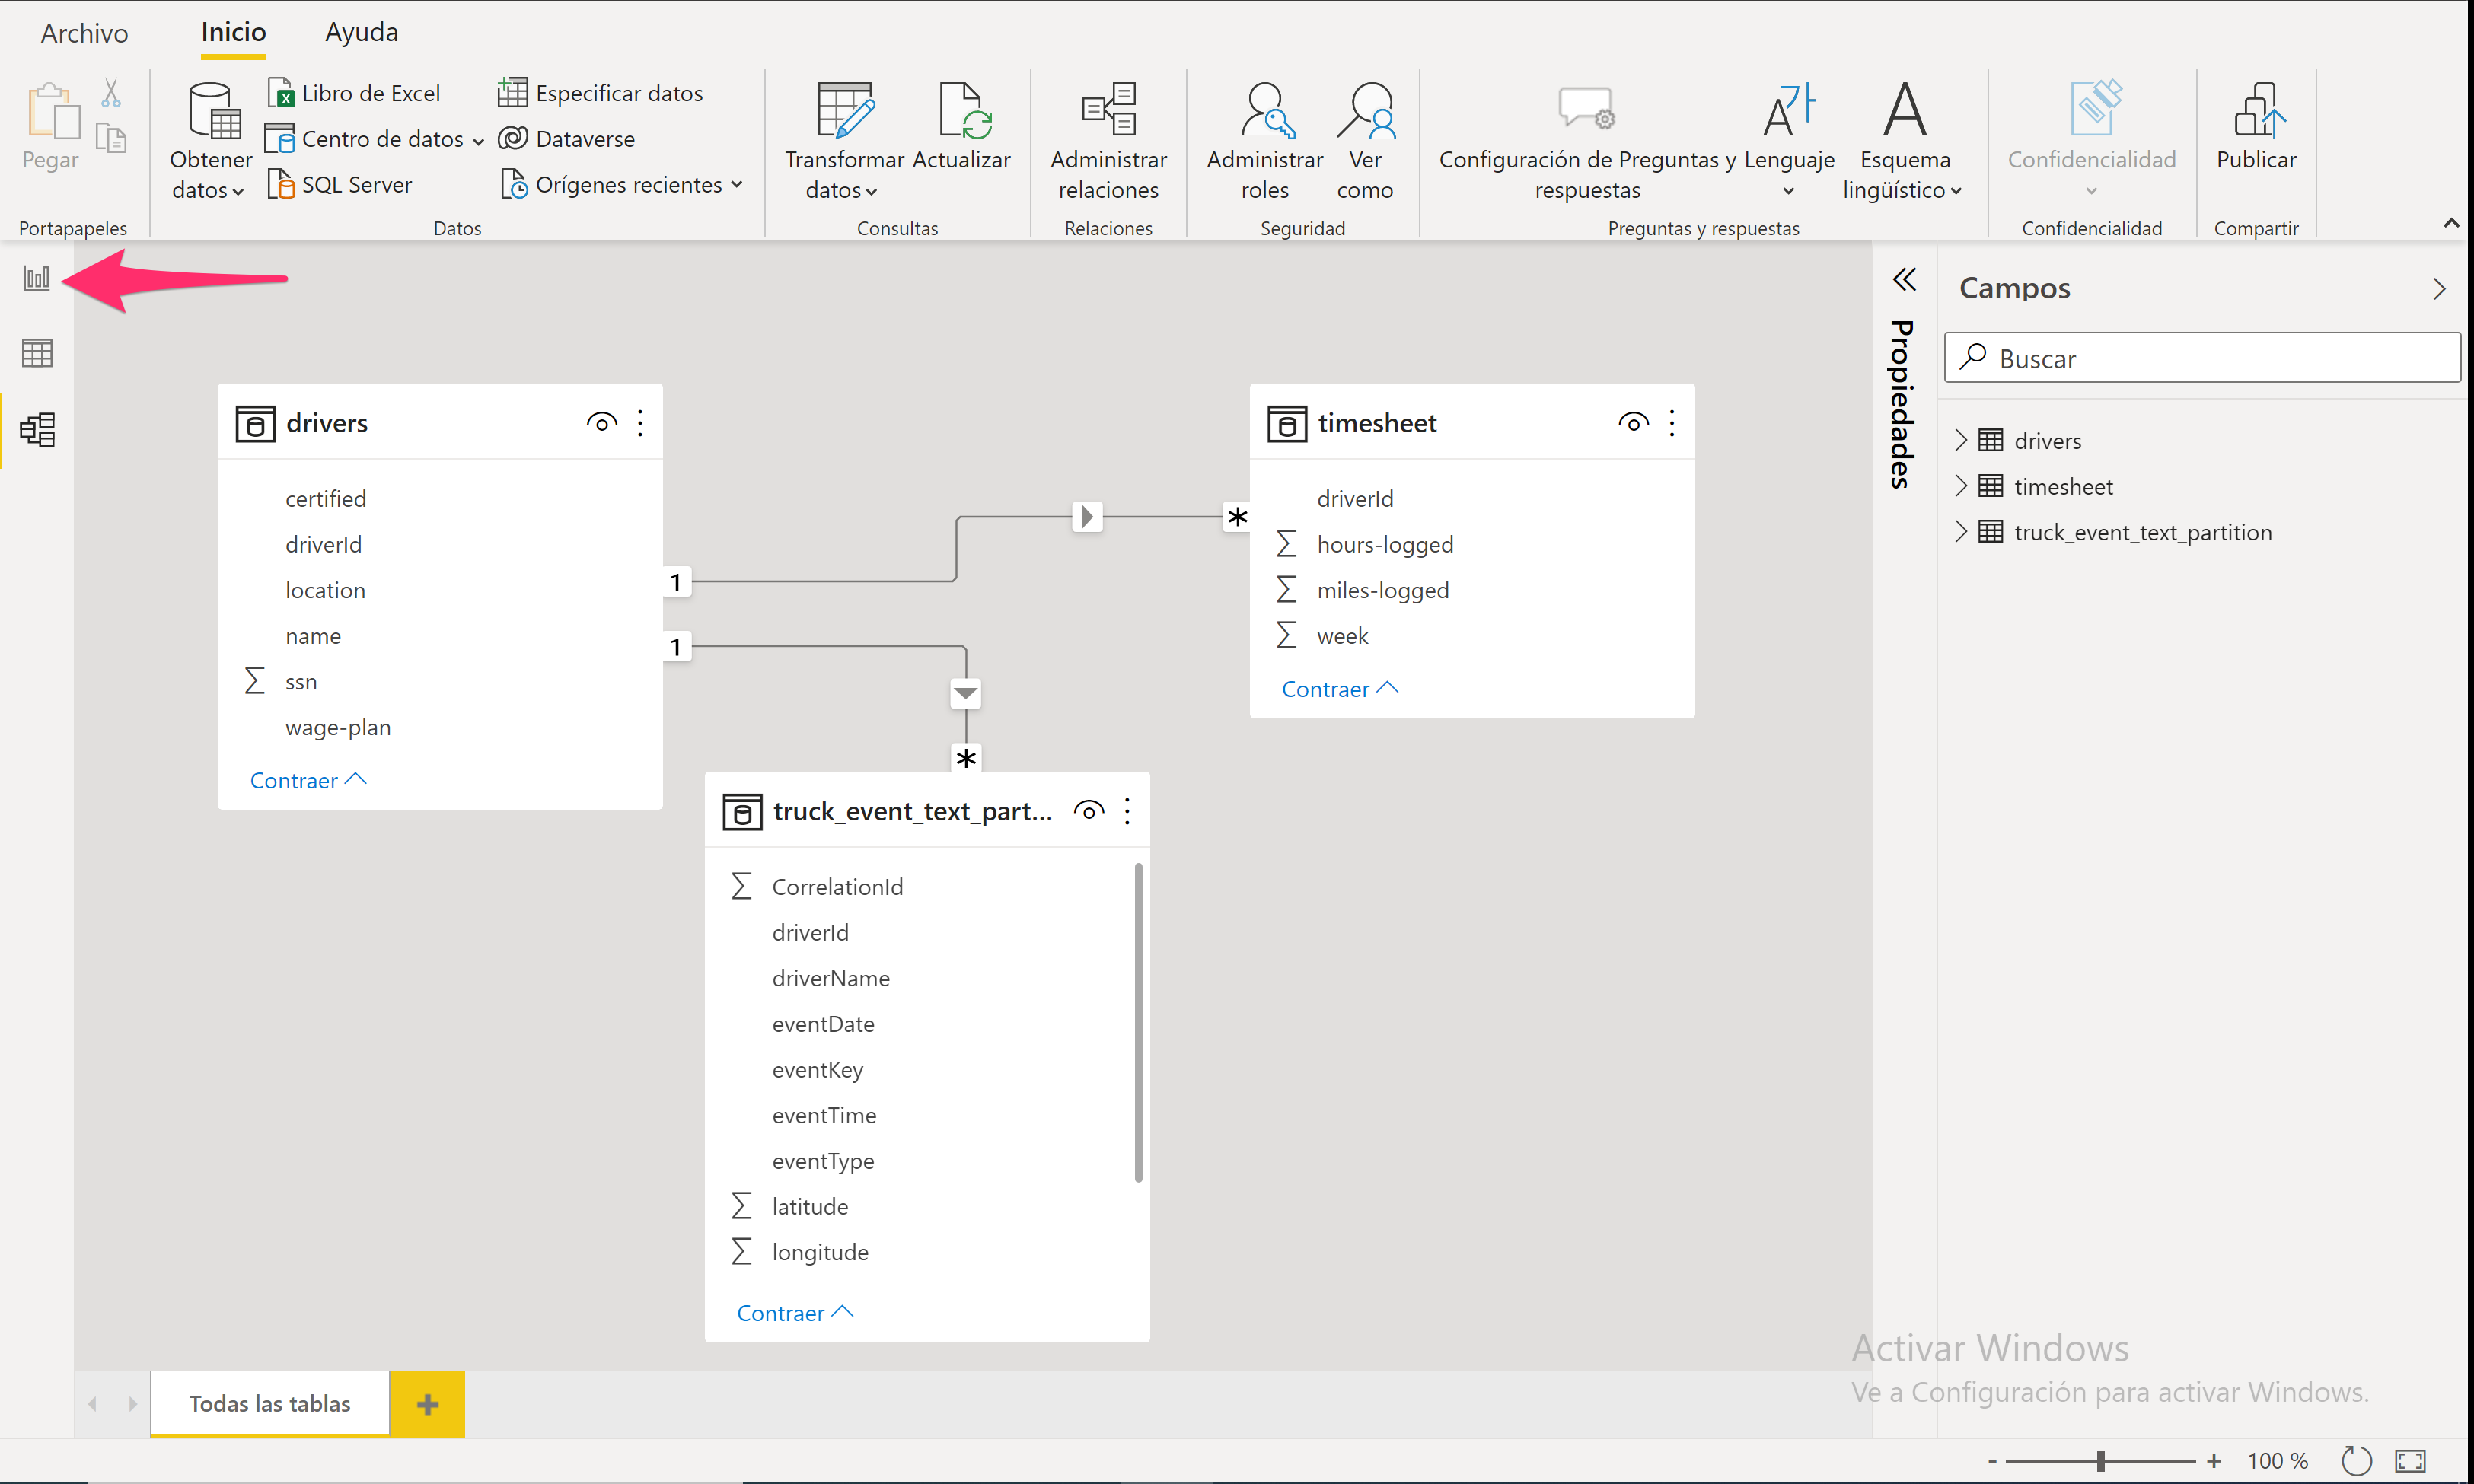
Task: Toggle visibility of truck_event_text_partition table
Action: pos(1089,811)
